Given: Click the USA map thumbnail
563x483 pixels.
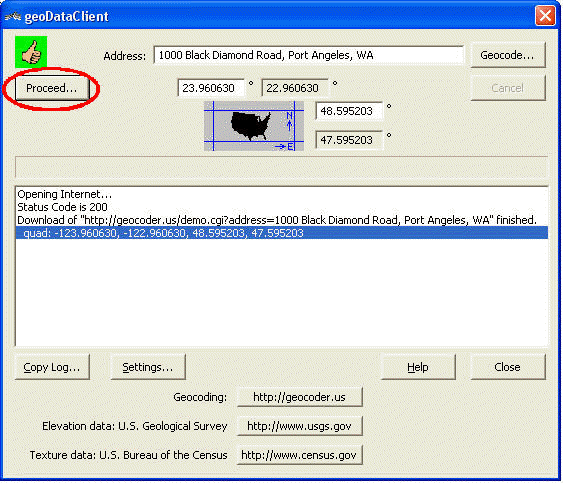Looking at the screenshot, I should 254,126.
